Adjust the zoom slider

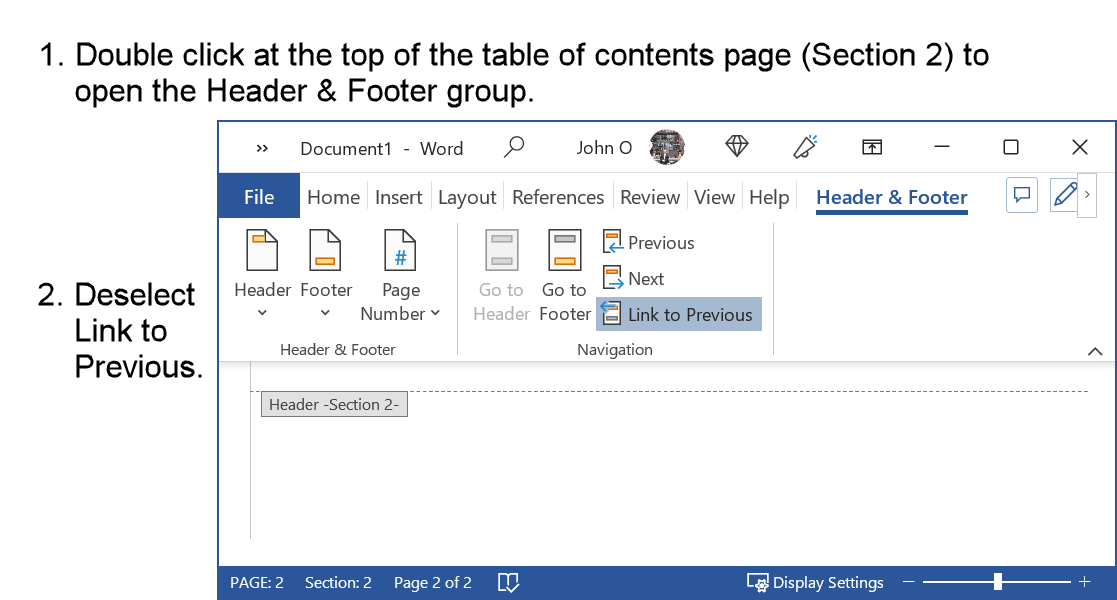(x=996, y=580)
